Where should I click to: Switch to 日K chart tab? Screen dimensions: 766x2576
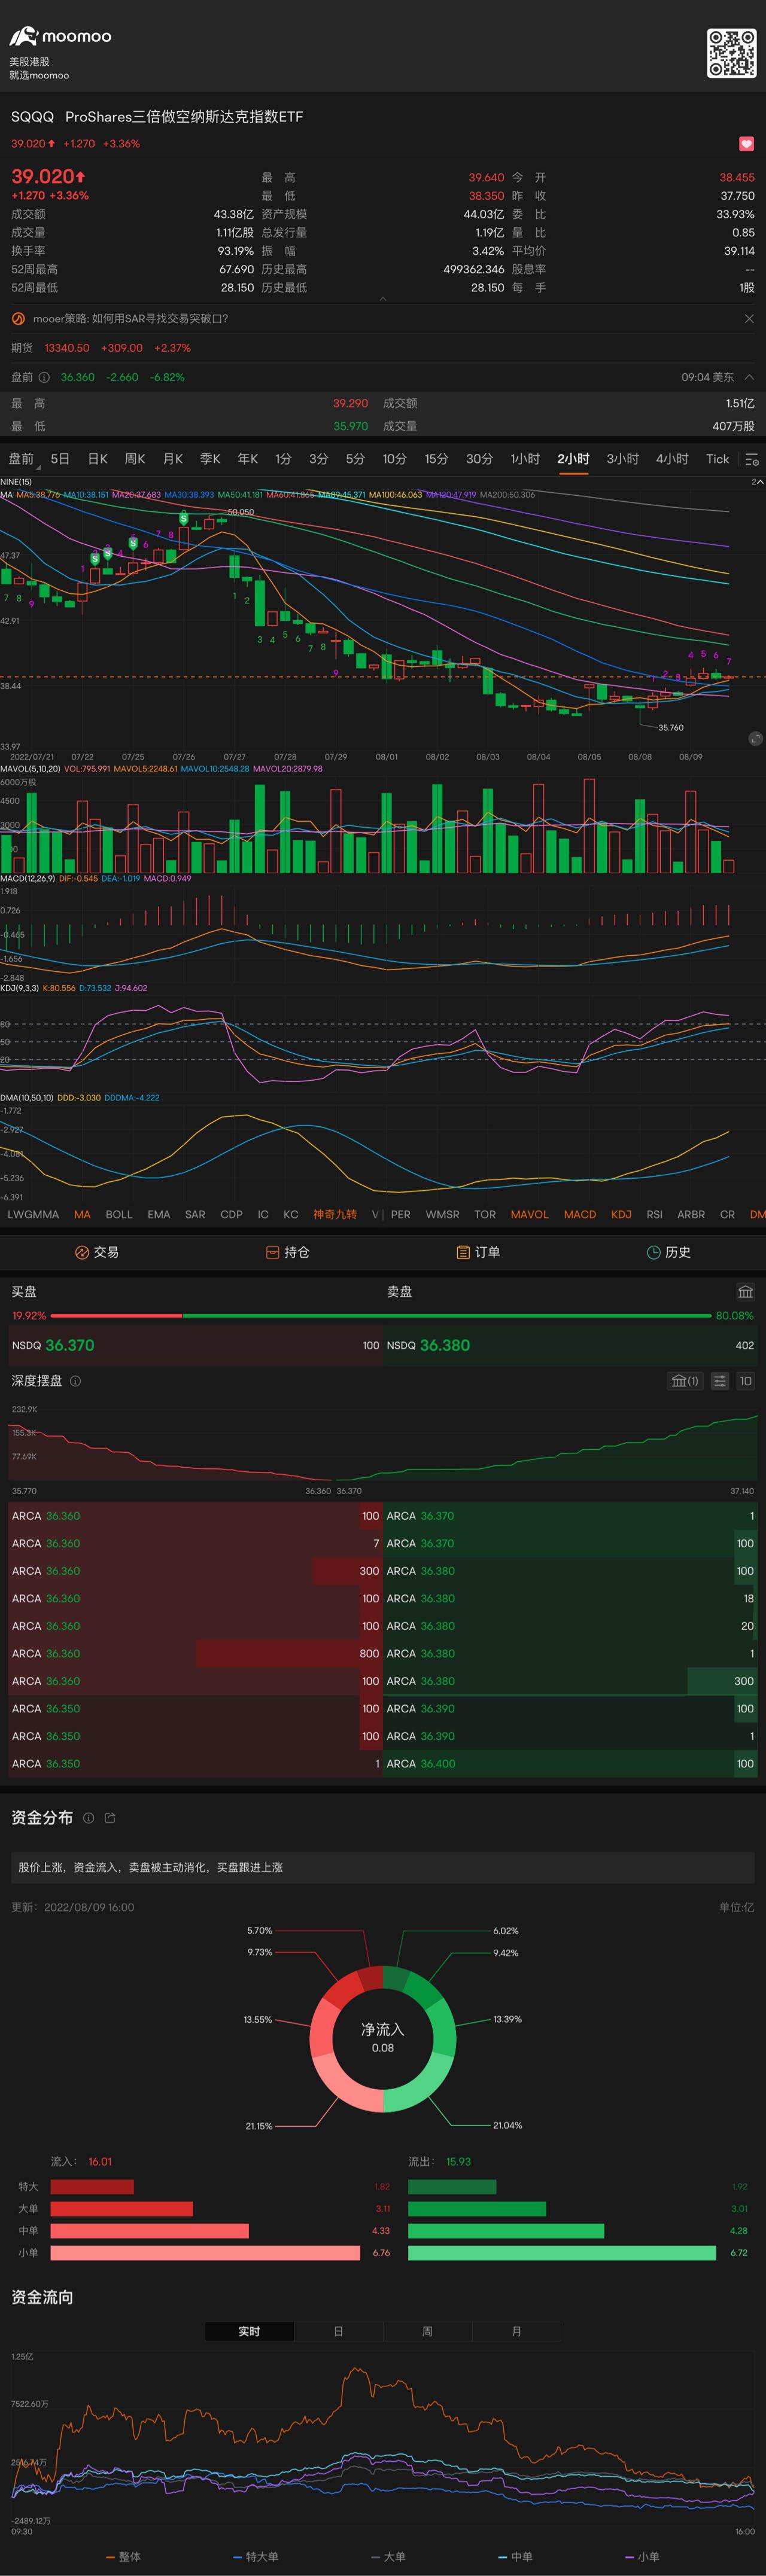pyautogui.click(x=98, y=459)
